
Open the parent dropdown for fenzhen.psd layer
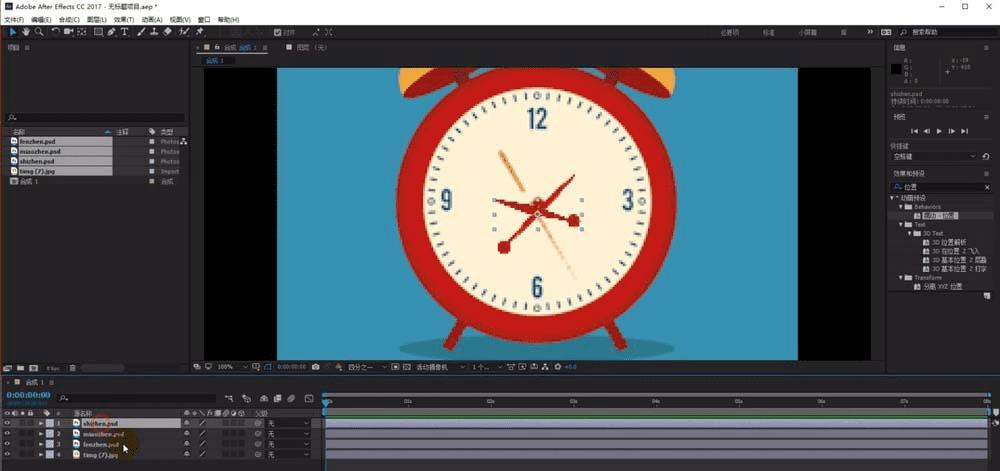[x=288, y=444]
